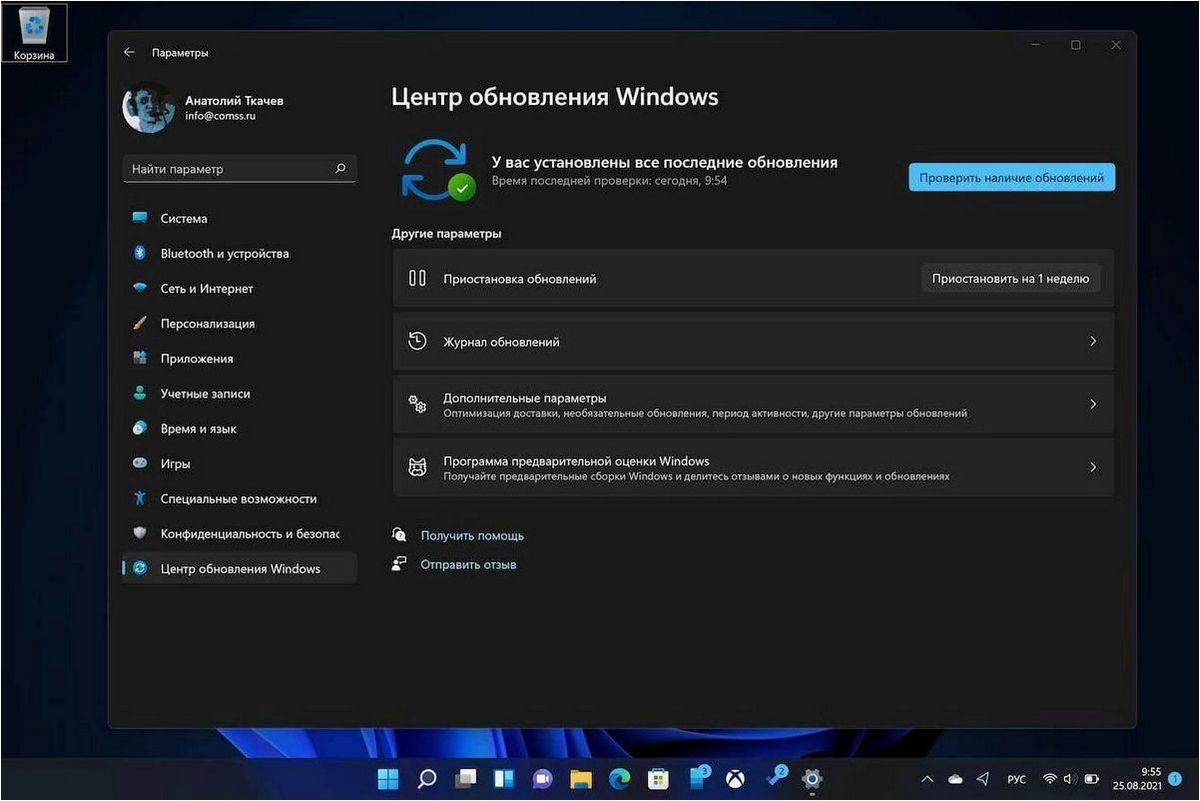Select Время и язык in the sidebar
This screenshot has width=1200, height=801.
point(239,428)
